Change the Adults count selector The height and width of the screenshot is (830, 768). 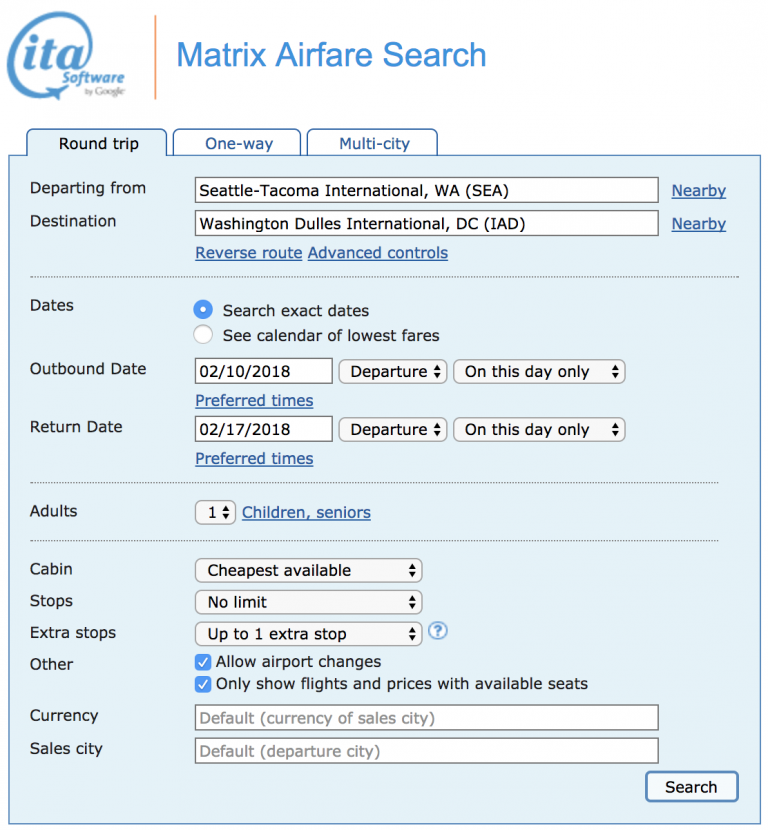pos(215,511)
